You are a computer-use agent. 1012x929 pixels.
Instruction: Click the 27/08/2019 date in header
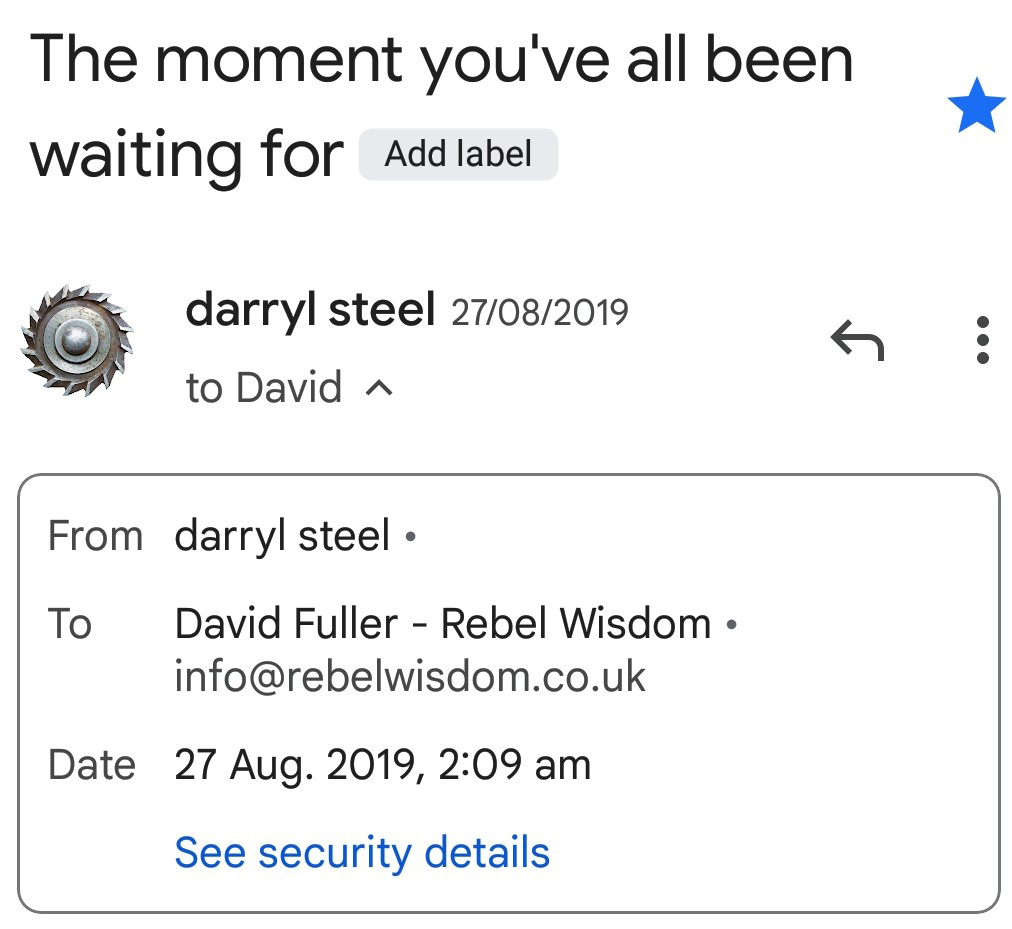point(540,313)
